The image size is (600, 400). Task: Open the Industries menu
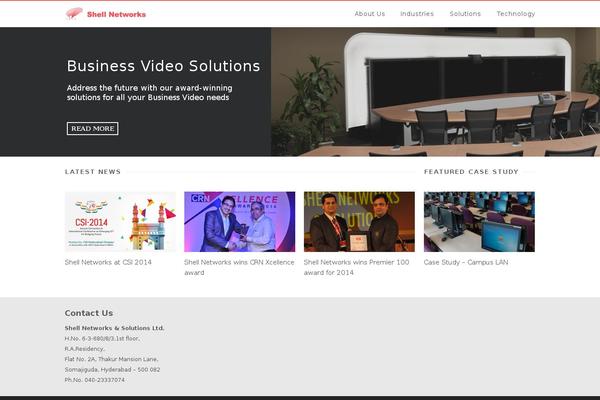(417, 14)
